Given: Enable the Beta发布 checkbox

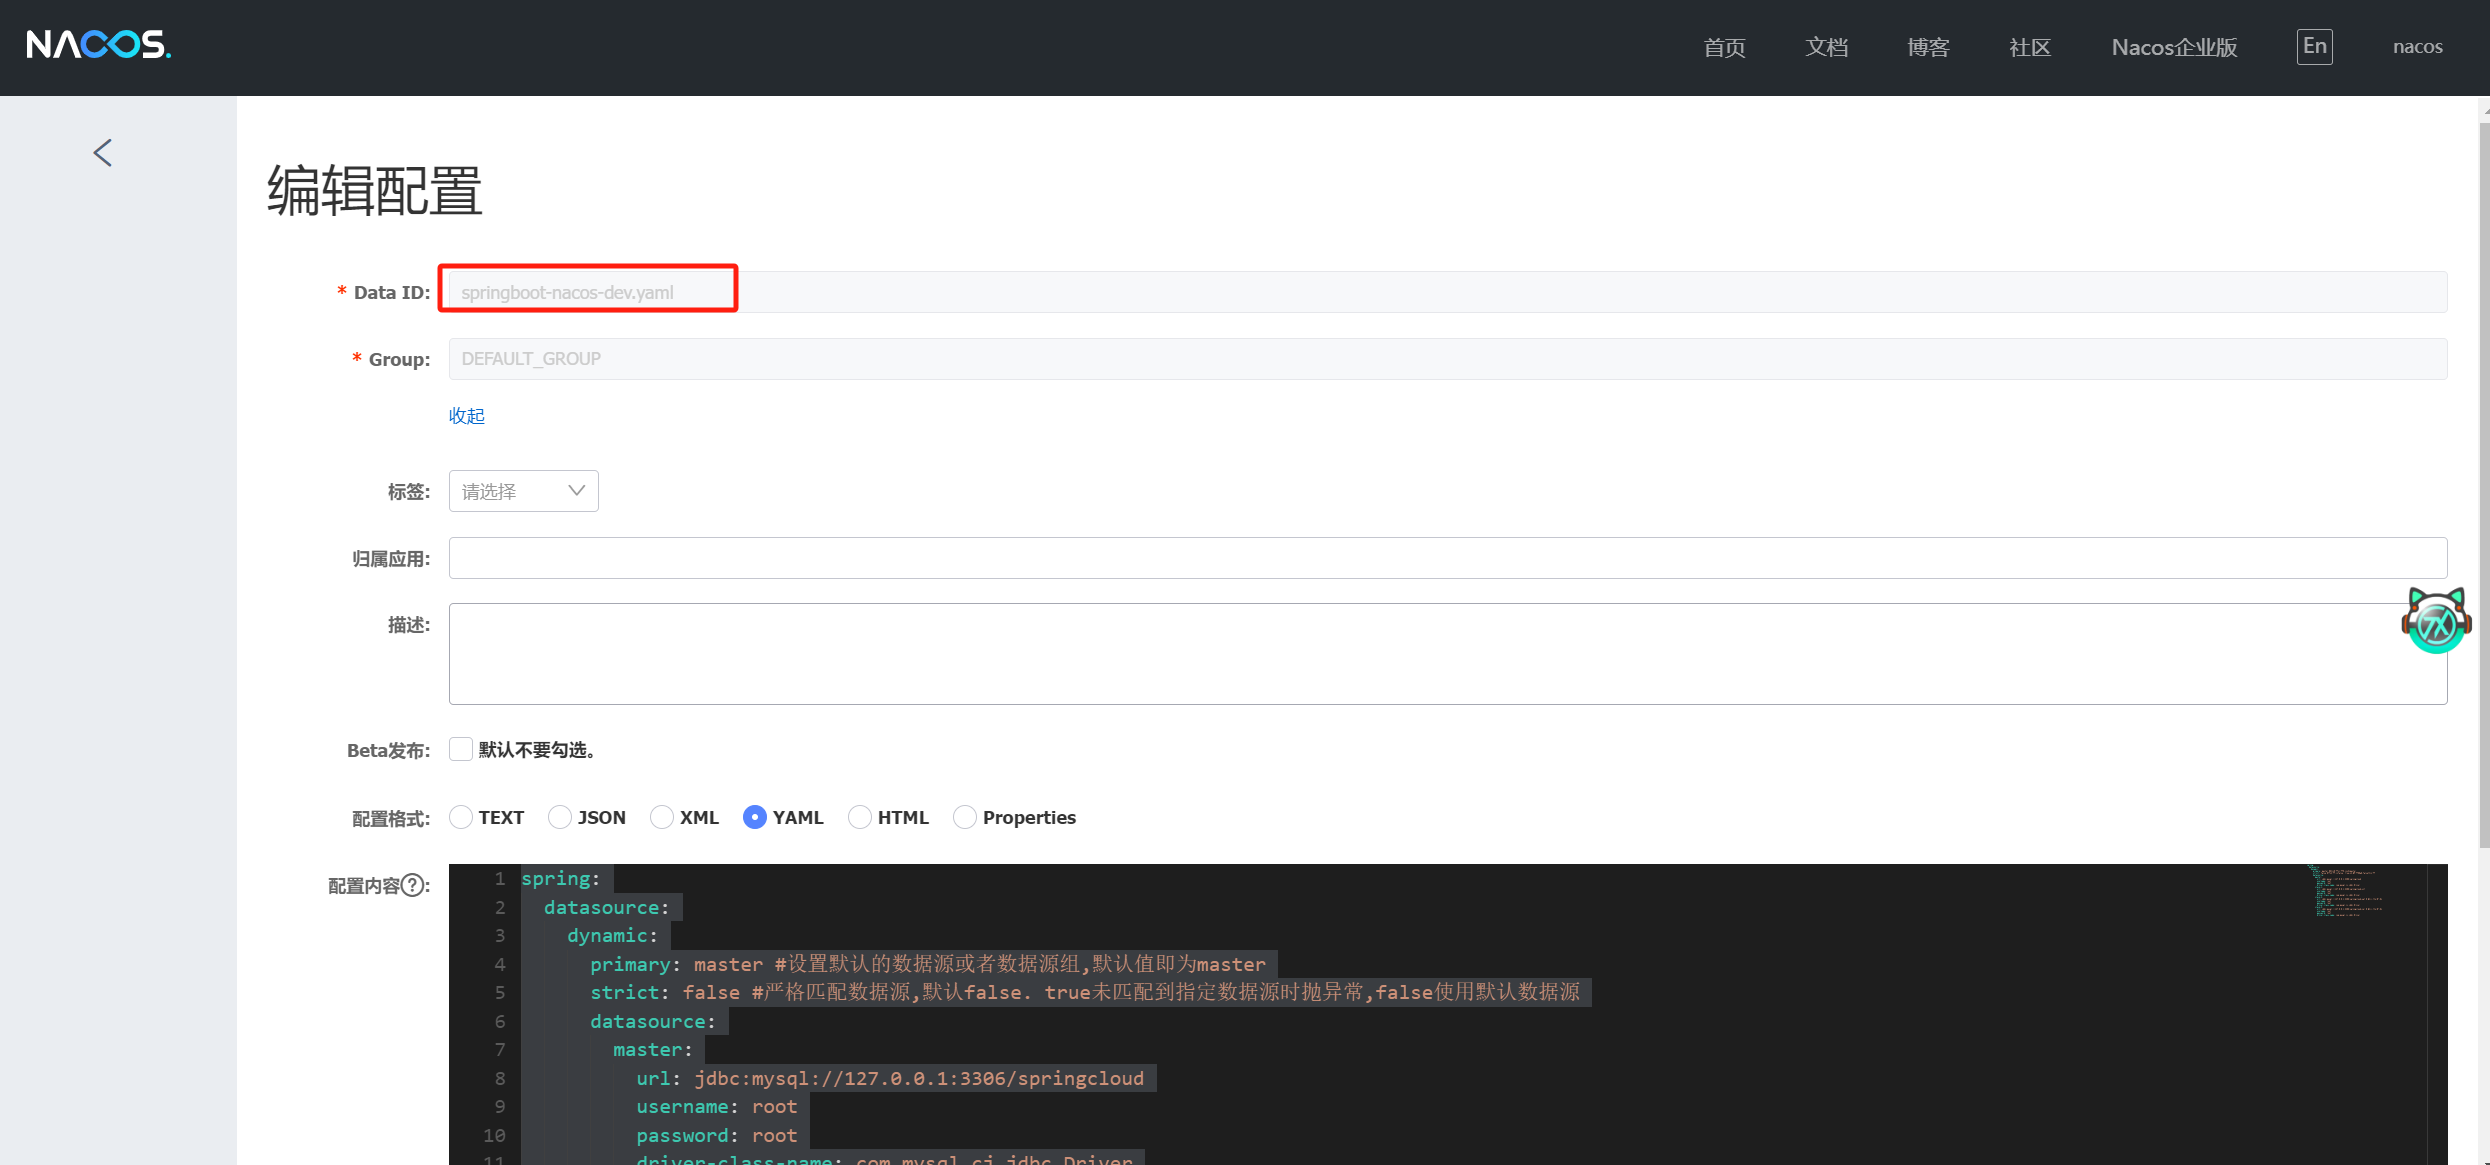Looking at the screenshot, I should (461, 749).
